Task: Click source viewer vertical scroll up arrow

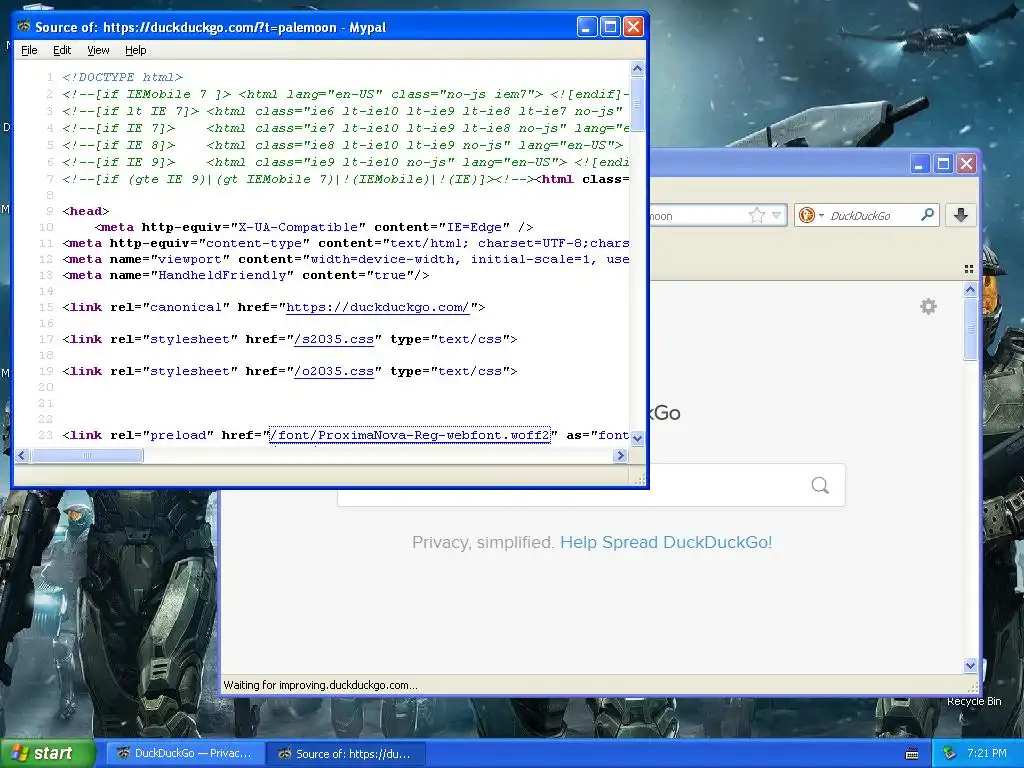Action: (637, 69)
